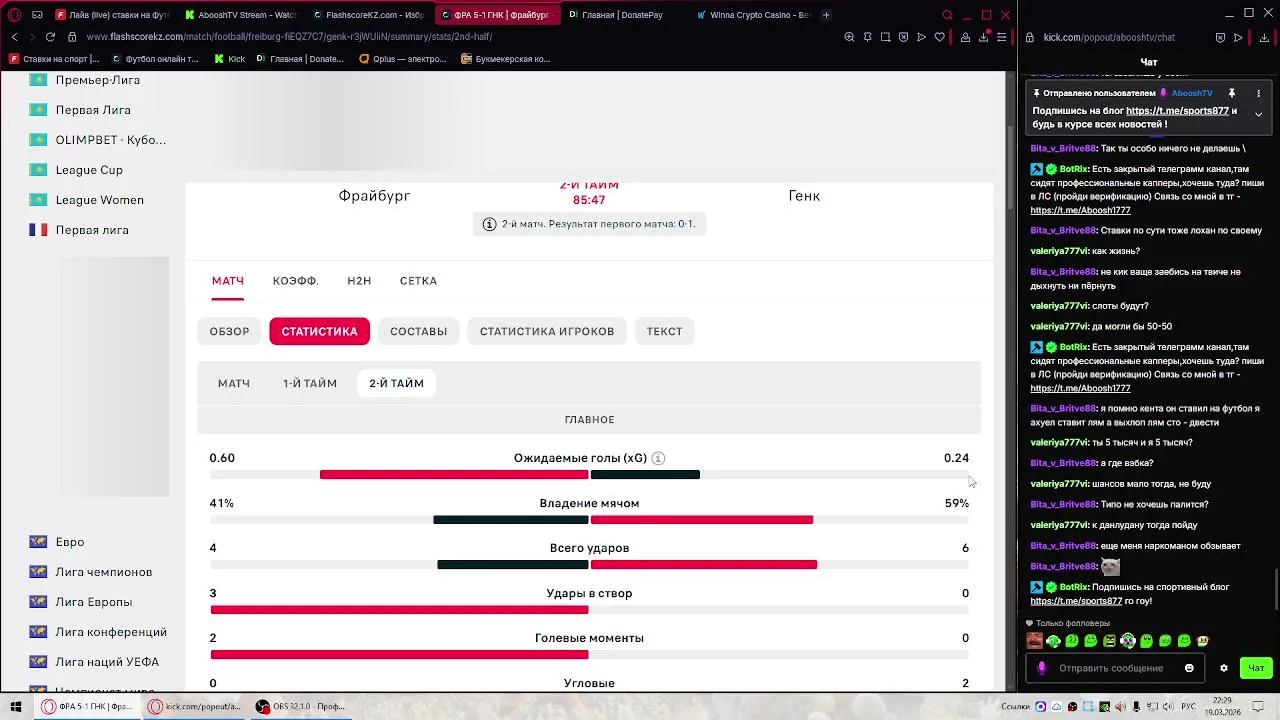Click the info icon beside 2-й матч note
1280x720 pixels.
[489, 224]
